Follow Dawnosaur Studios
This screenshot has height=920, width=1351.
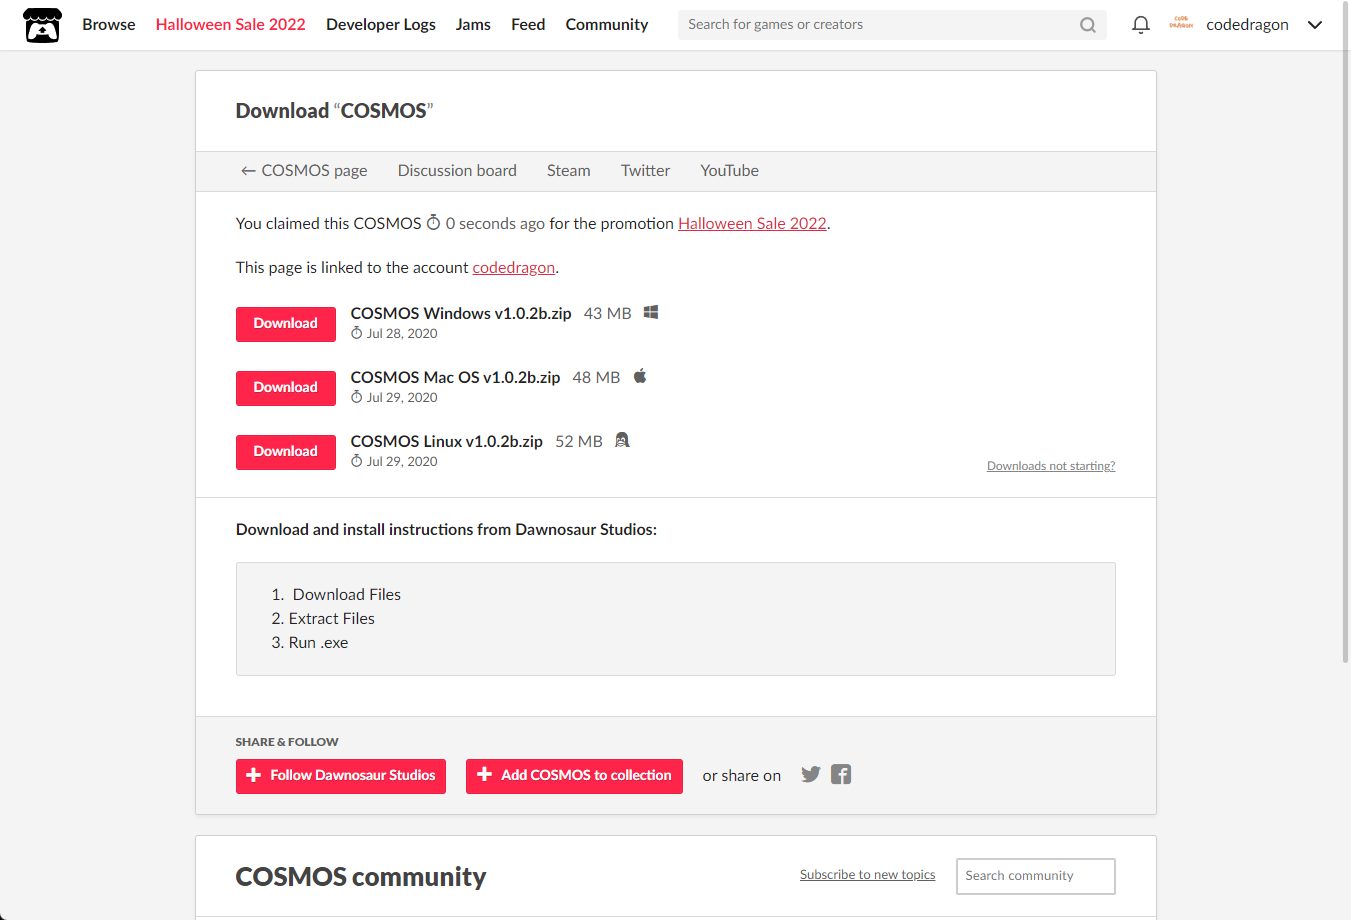pos(341,776)
